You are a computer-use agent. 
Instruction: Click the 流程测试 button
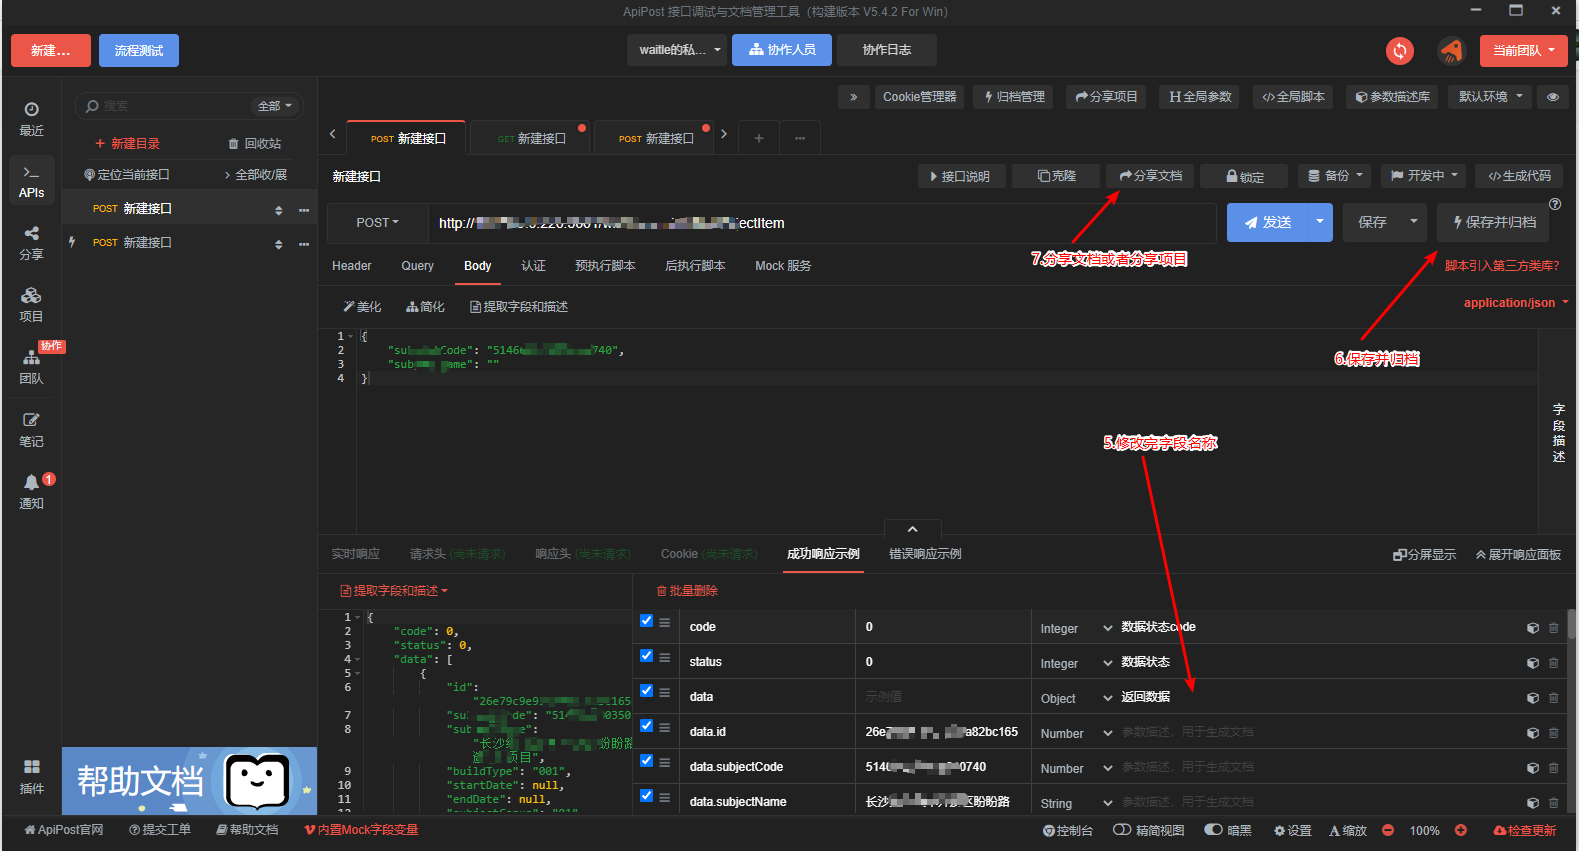(x=139, y=51)
